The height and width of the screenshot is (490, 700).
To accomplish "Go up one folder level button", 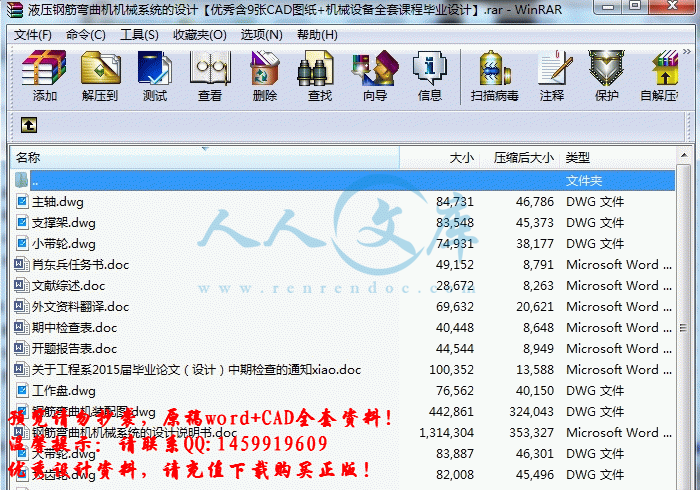I will click(29, 125).
